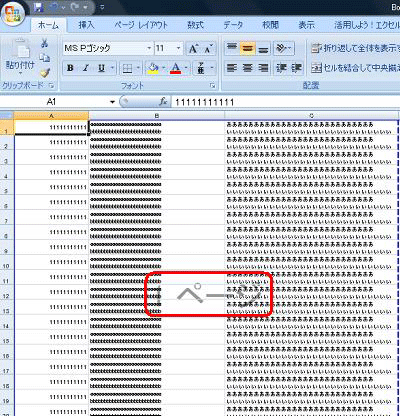Open the font name dropdown MS Pゴシック
The height and width of the screenshot is (416, 400).
click(149, 48)
